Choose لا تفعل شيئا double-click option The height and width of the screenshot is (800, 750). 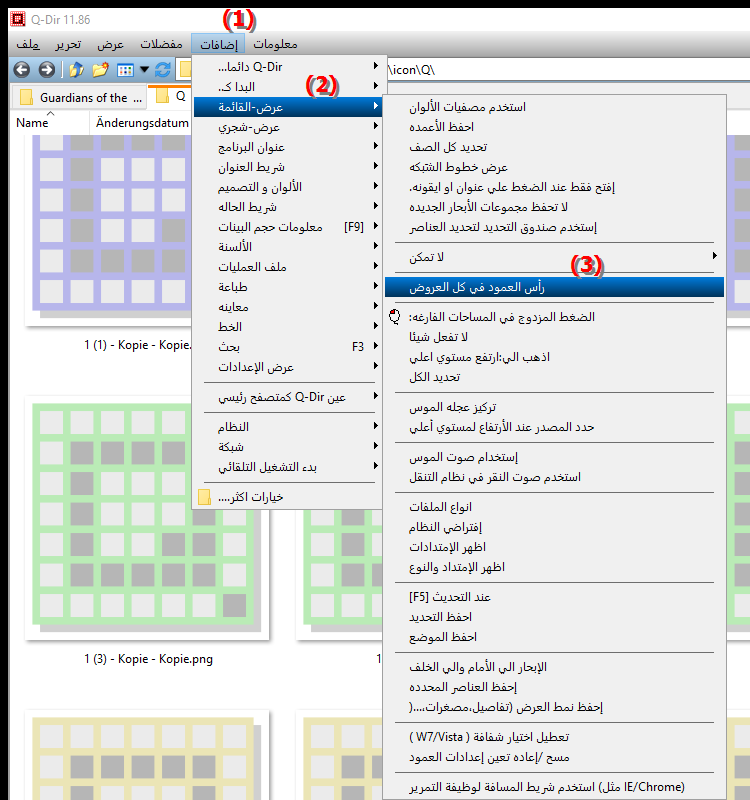click(x=554, y=337)
